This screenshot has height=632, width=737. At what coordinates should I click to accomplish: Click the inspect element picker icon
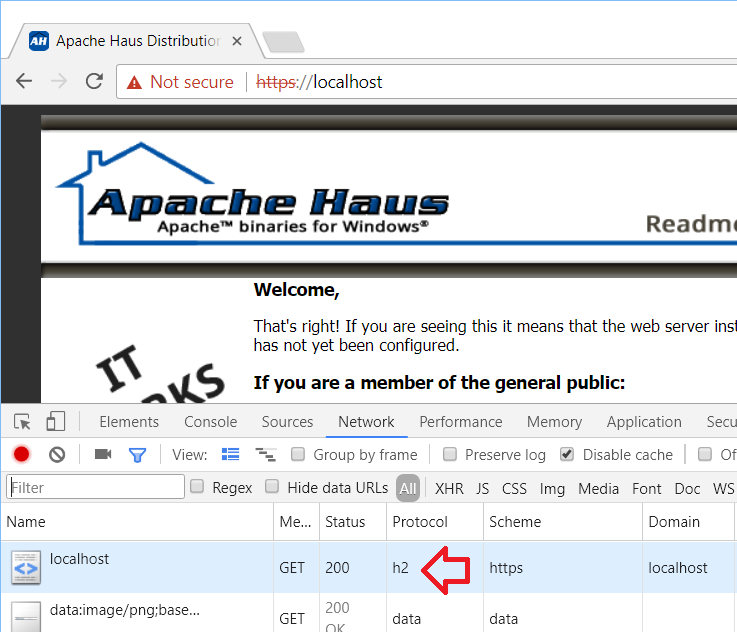pyautogui.click(x=23, y=422)
